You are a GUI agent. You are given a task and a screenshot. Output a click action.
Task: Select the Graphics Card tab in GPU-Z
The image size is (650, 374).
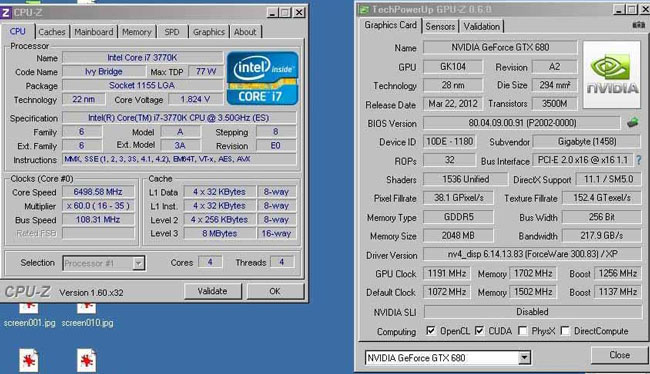click(x=390, y=25)
